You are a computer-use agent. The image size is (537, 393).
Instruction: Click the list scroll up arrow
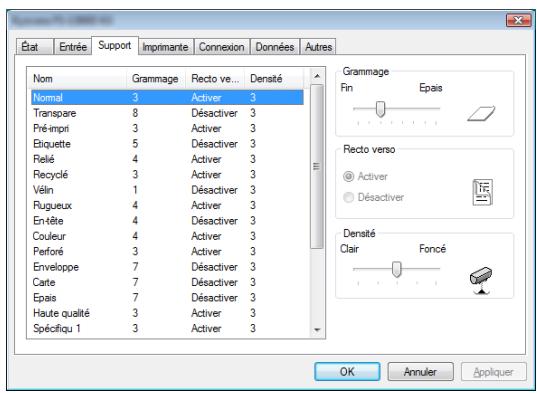tap(317, 76)
